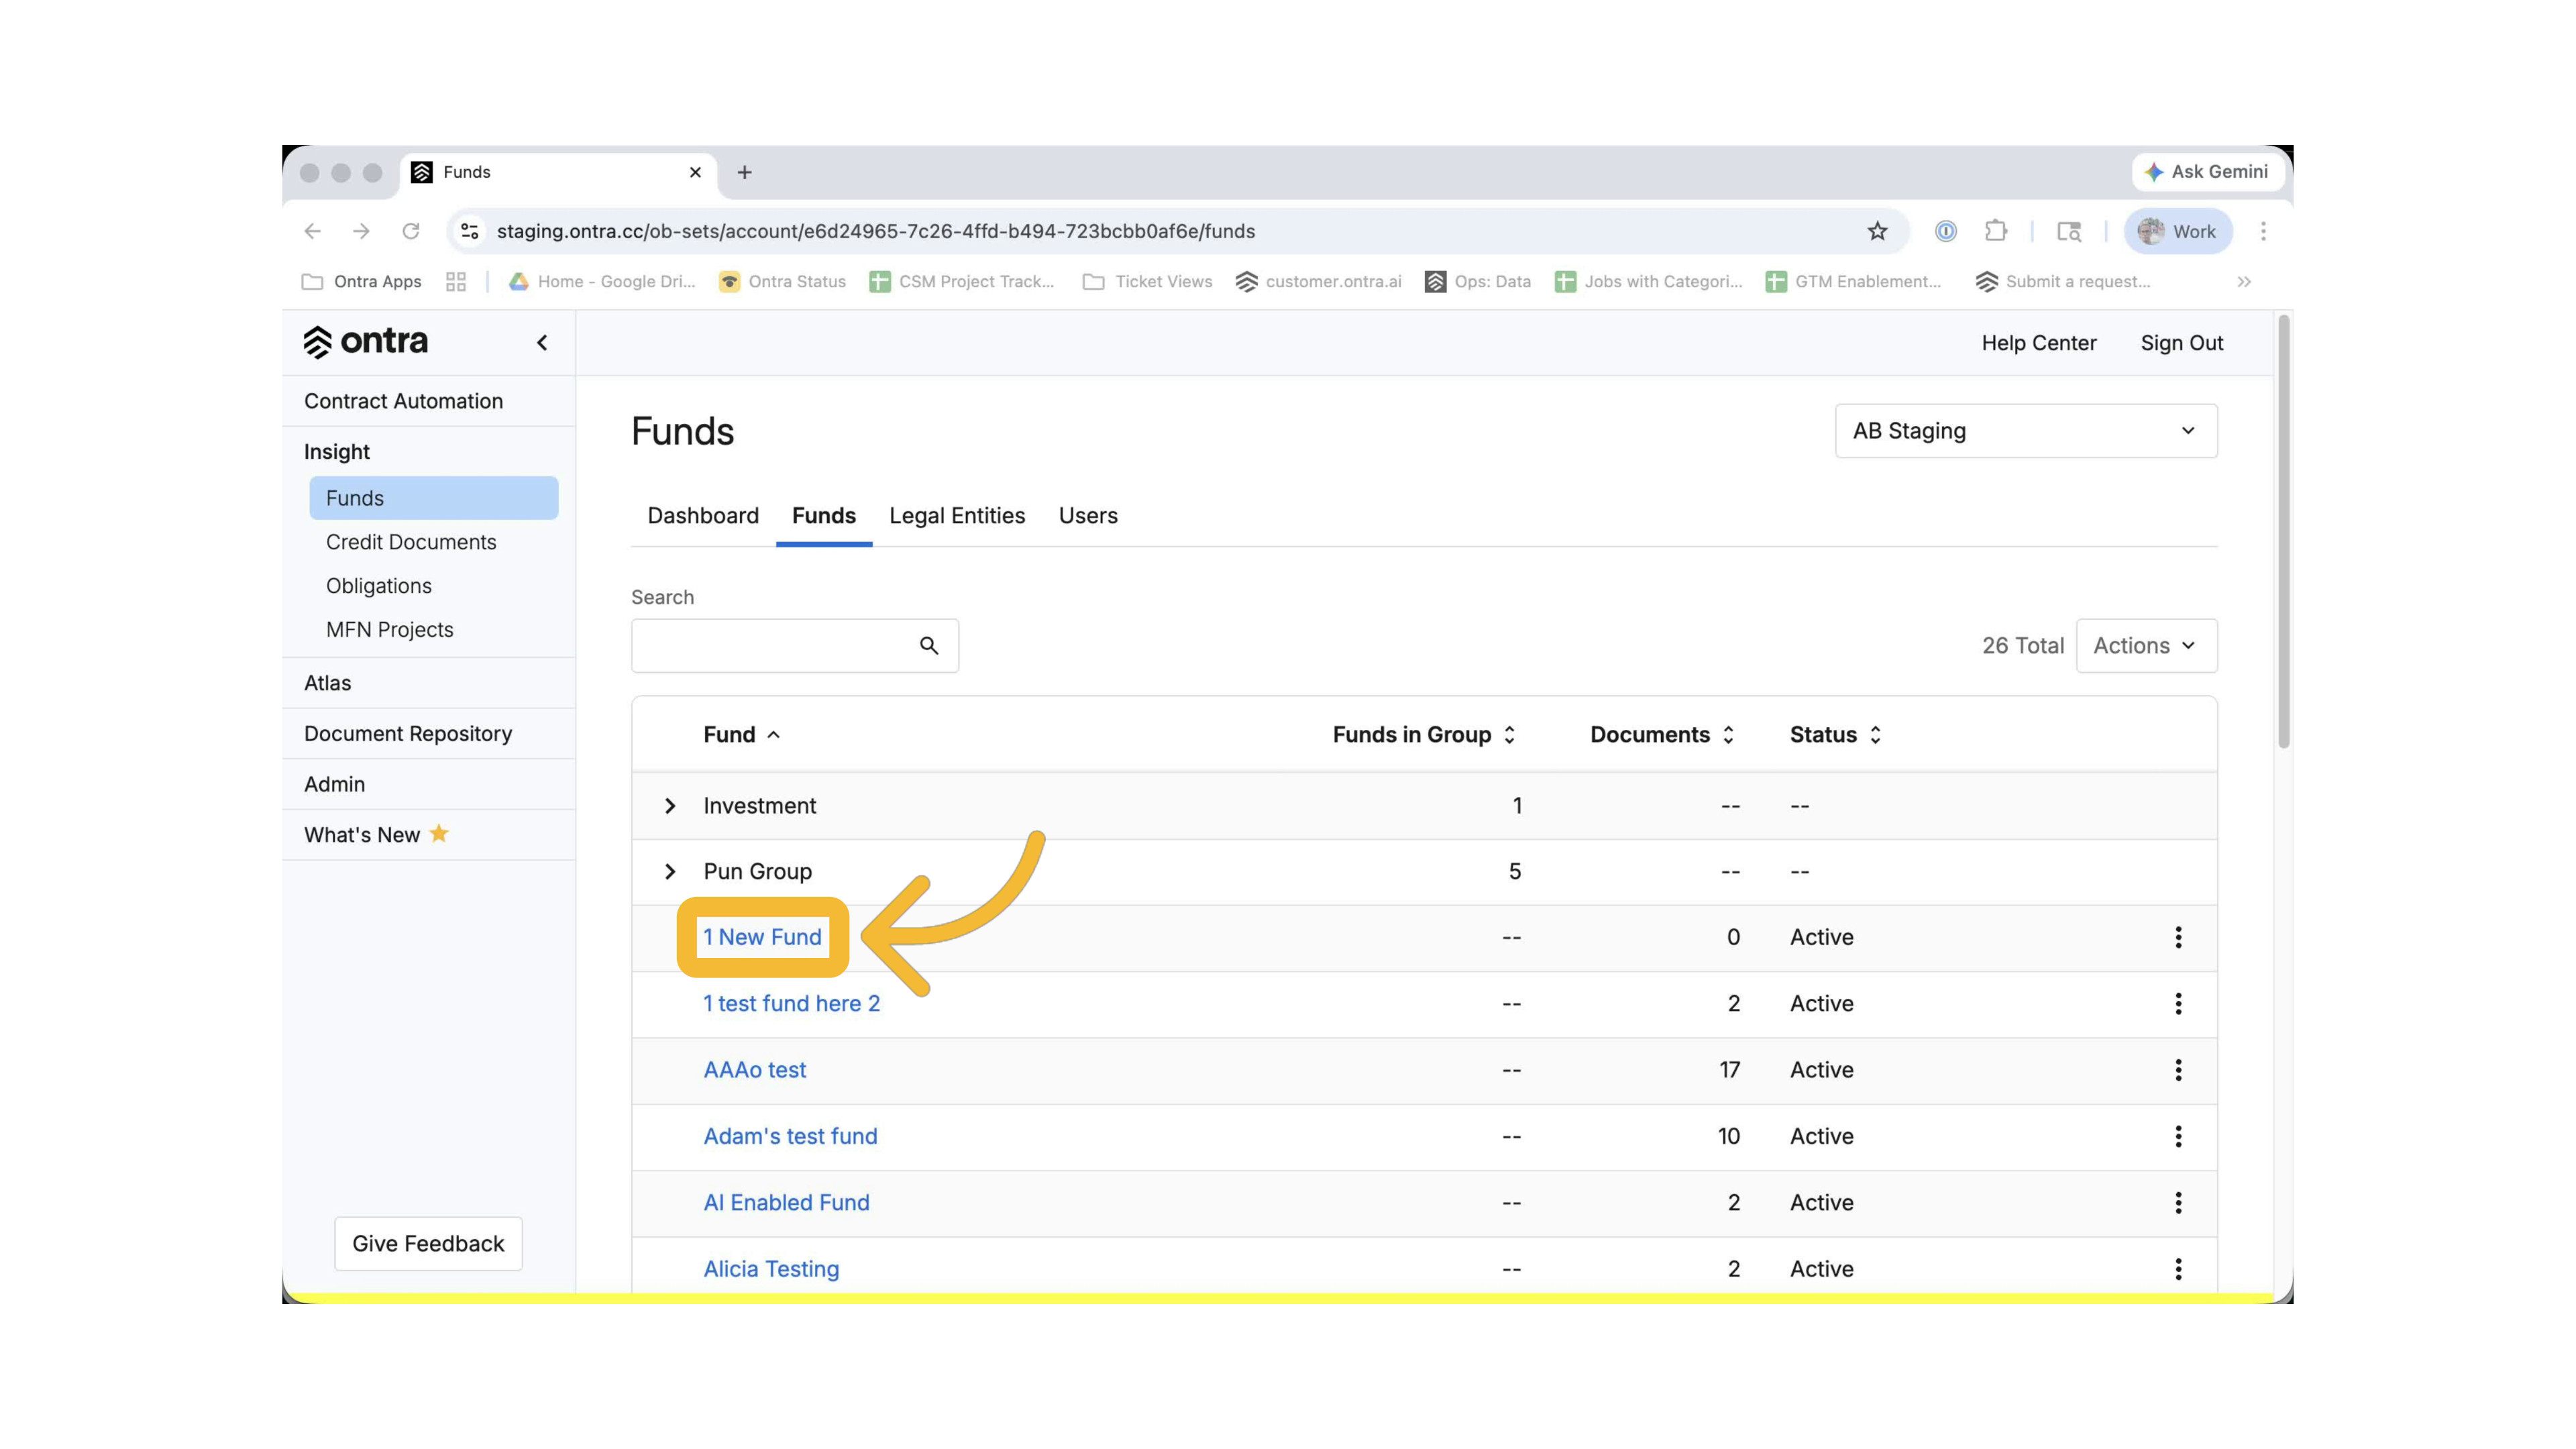Reload the page using the refresh icon
The image size is (2576, 1449).
click(x=410, y=231)
